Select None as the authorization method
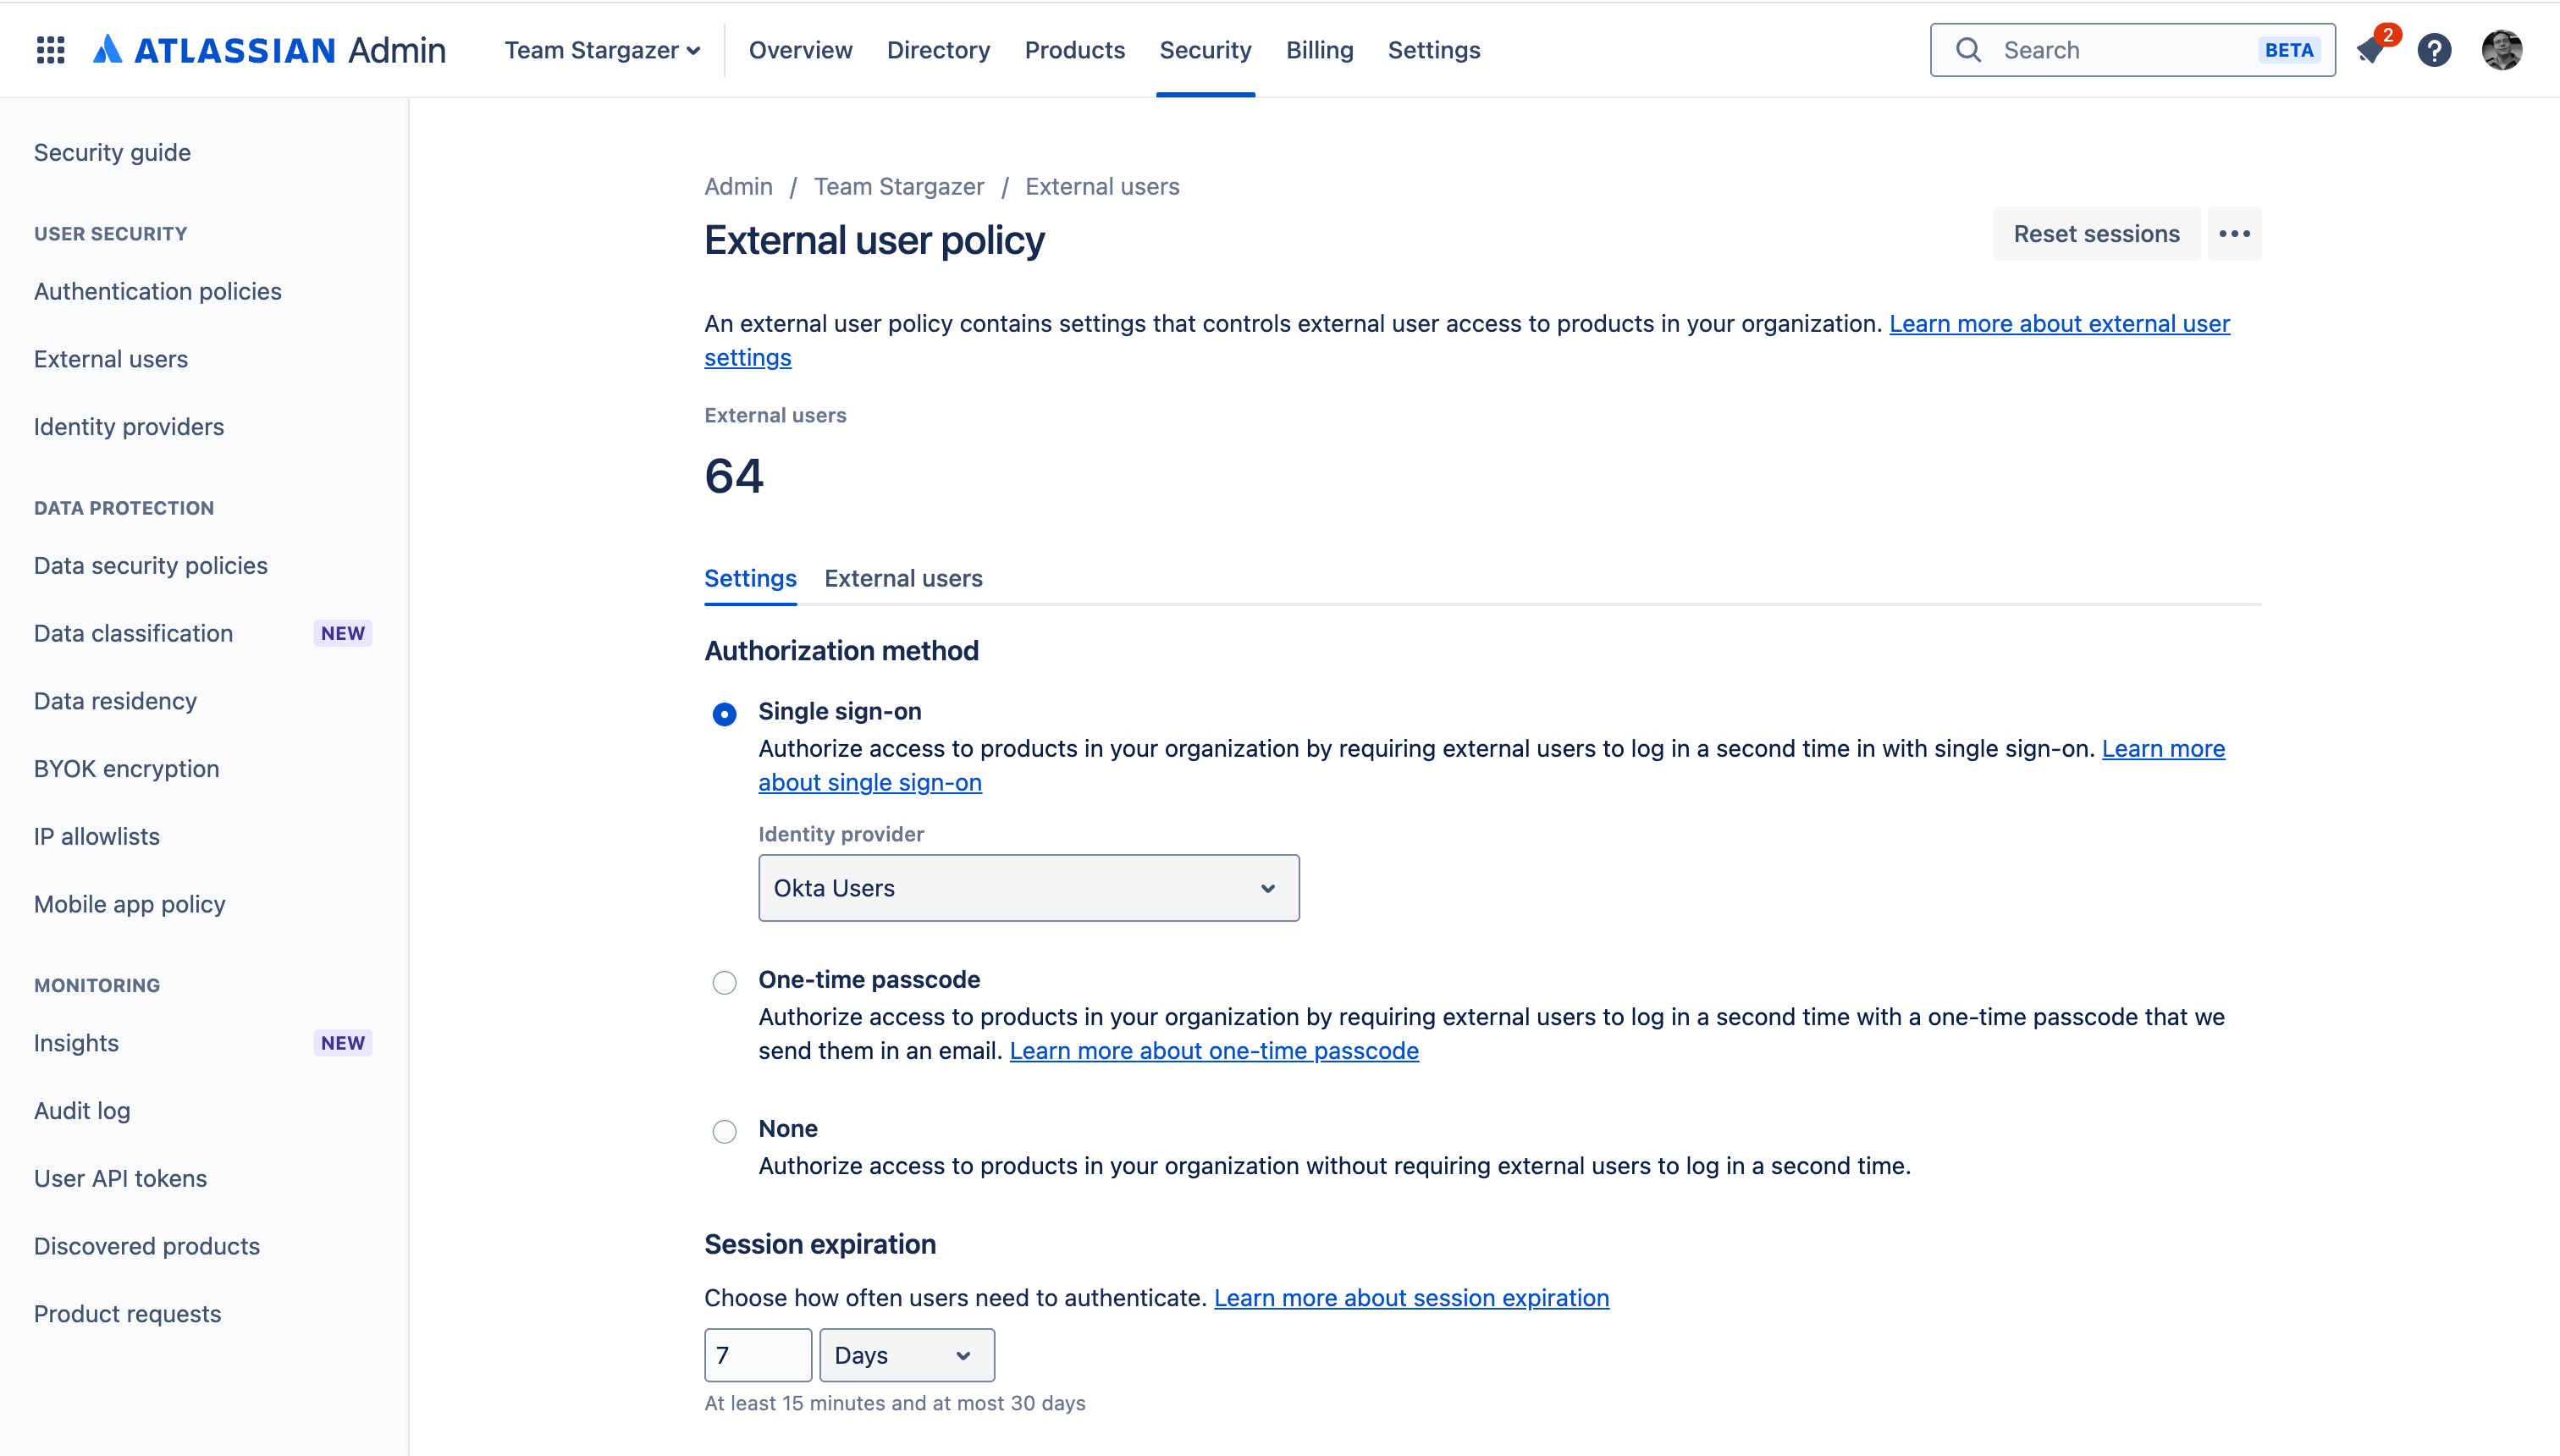The height and width of the screenshot is (1456, 2560). [x=723, y=1131]
